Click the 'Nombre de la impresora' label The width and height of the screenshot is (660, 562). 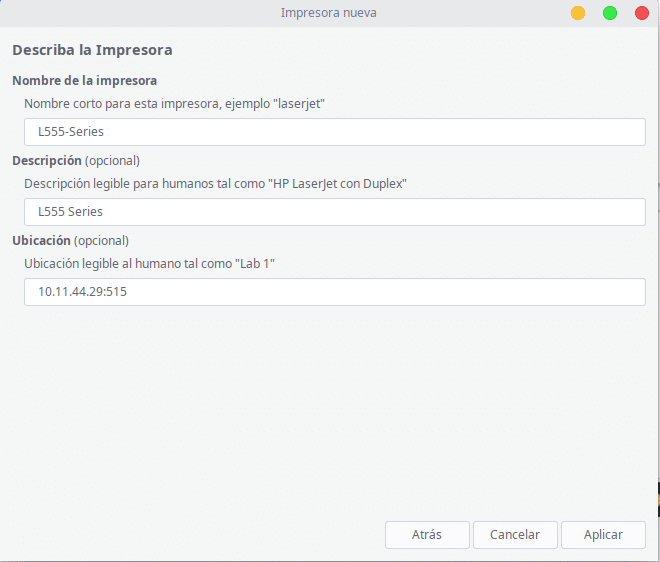pyautogui.click(x=84, y=80)
